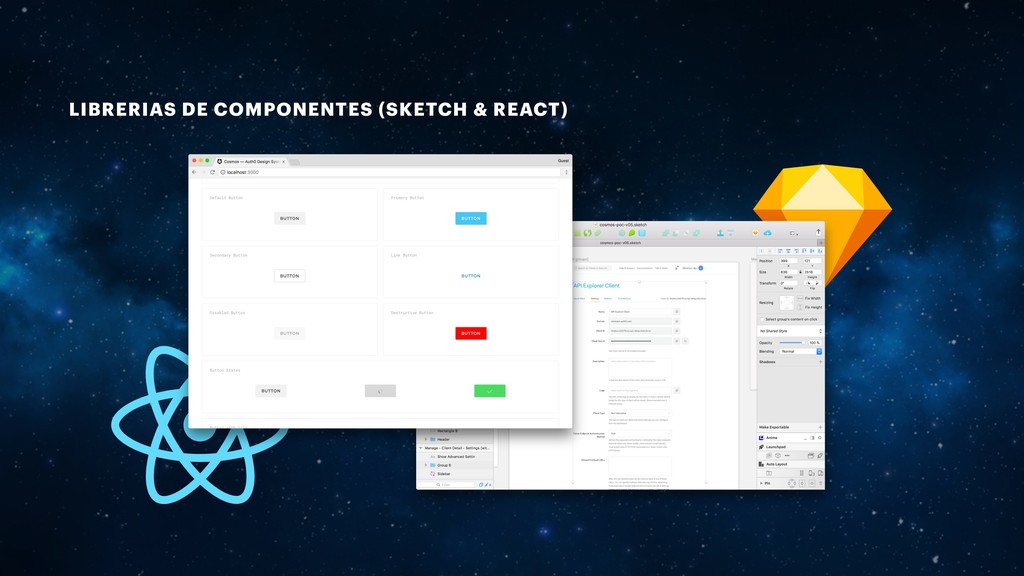Click the green checkmark success button
The height and width of the screenshot is (576, 1024).
pyautogui.click(x=490, y=391)
